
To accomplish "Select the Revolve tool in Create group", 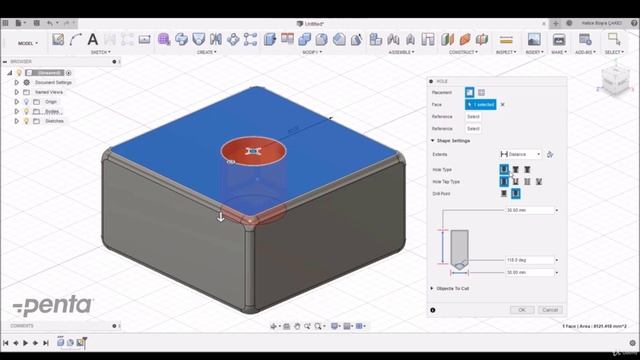I will click(182, 40).
